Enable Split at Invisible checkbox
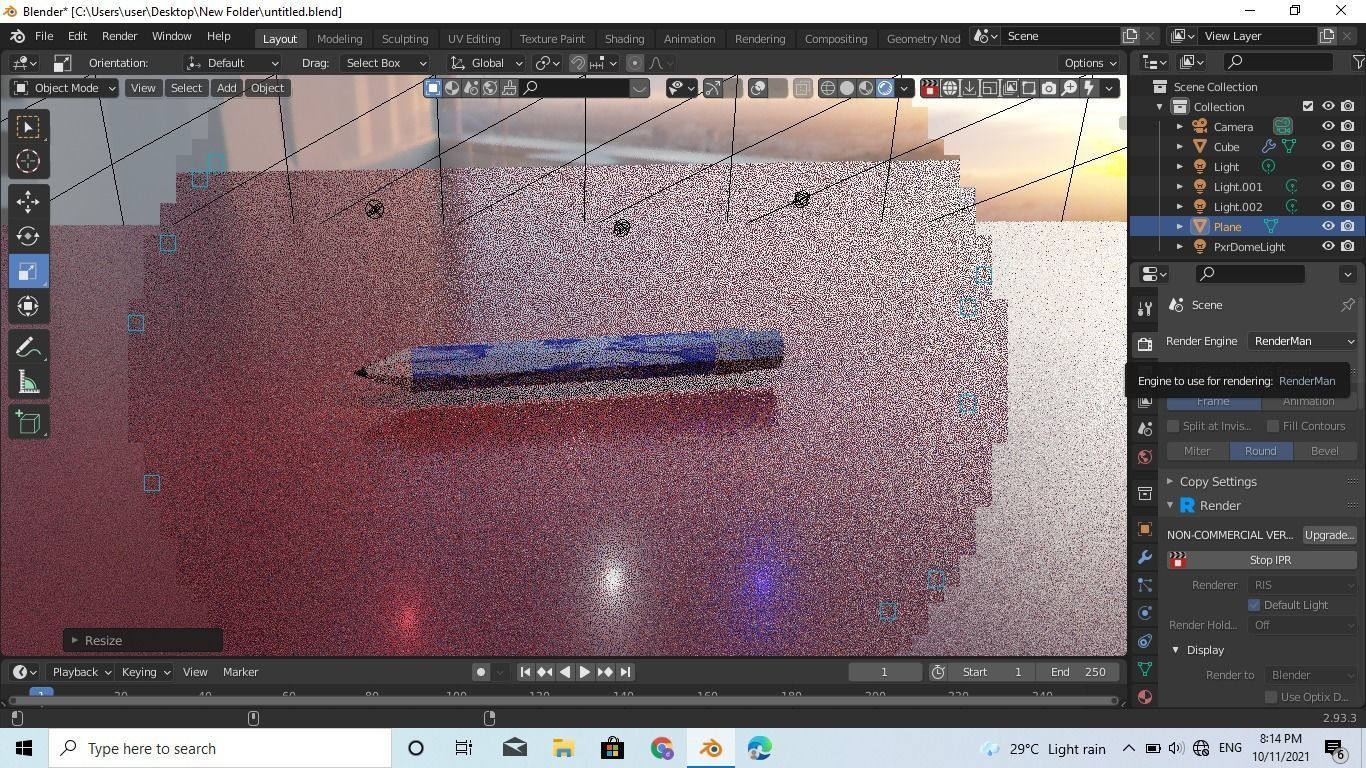This screenshot has width=1366, height=768. click(1173, 426)
